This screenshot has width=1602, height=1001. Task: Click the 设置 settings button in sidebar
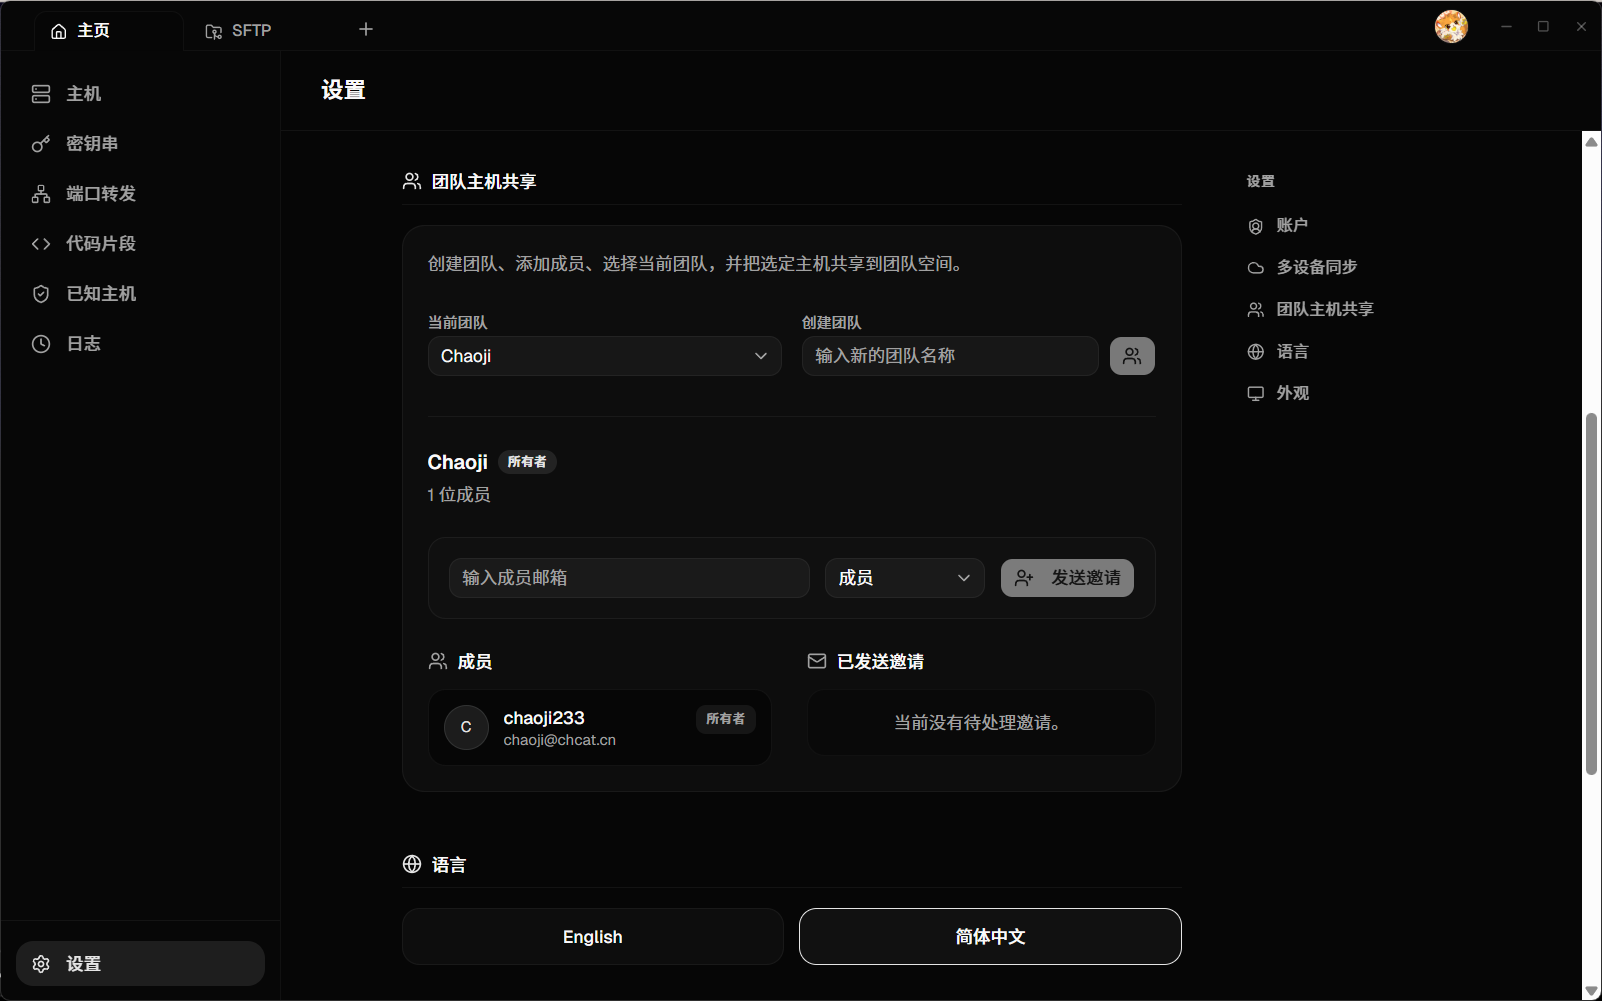coord(140,964)
